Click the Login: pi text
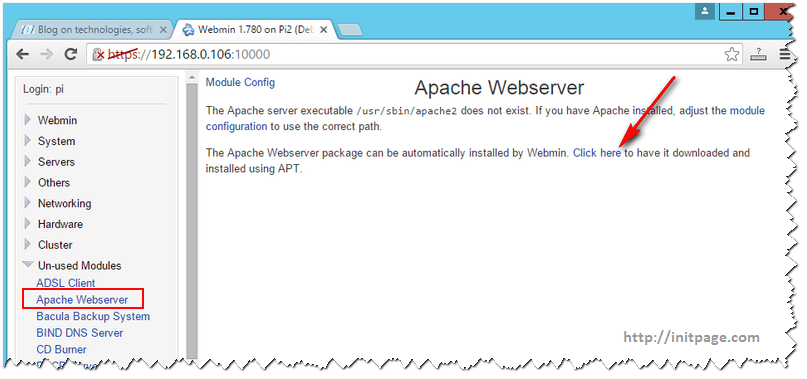The image size is (807, 379). click(x=44, y=89)
